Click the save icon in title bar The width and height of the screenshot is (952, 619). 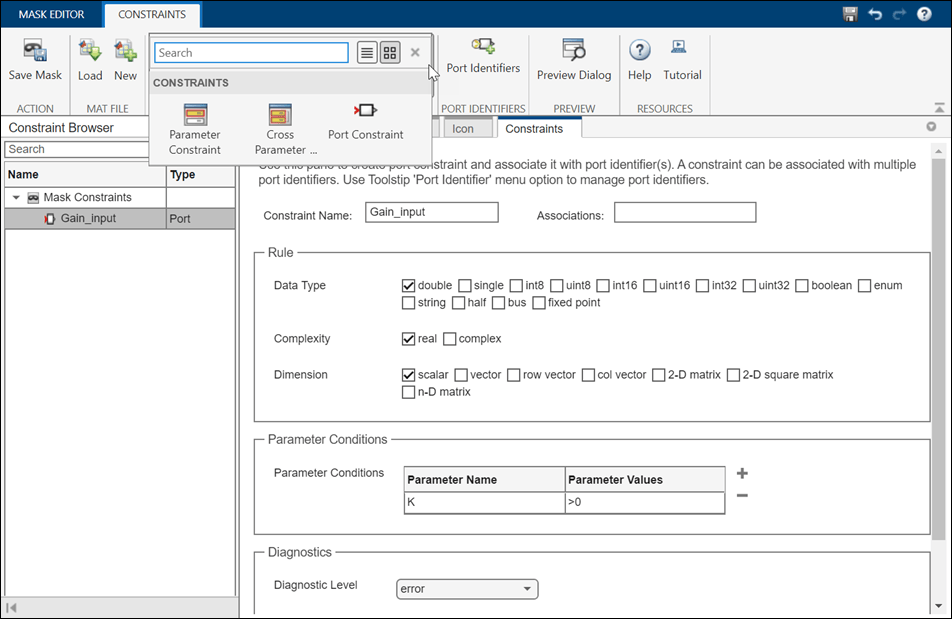[x=850, y=14]
